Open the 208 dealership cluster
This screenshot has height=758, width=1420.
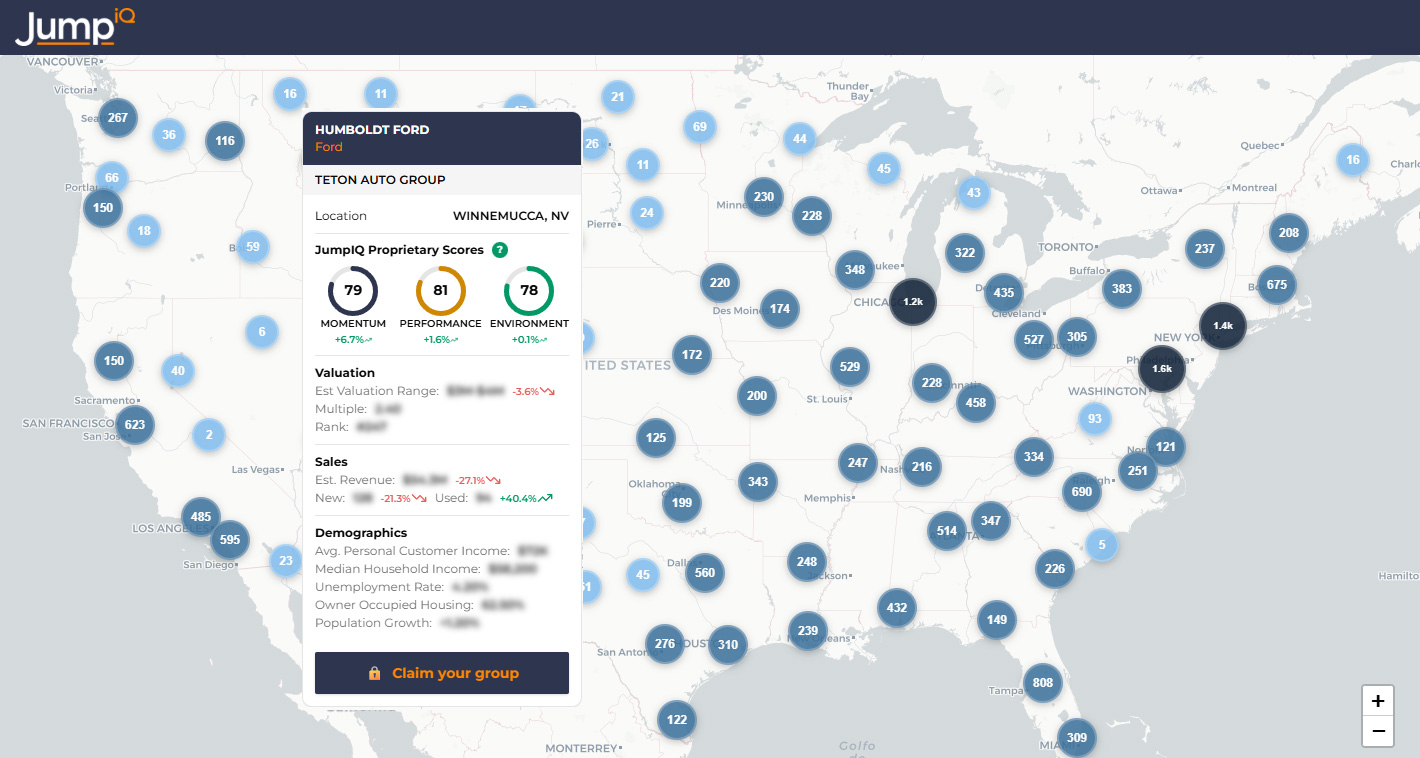point(1289,233)
